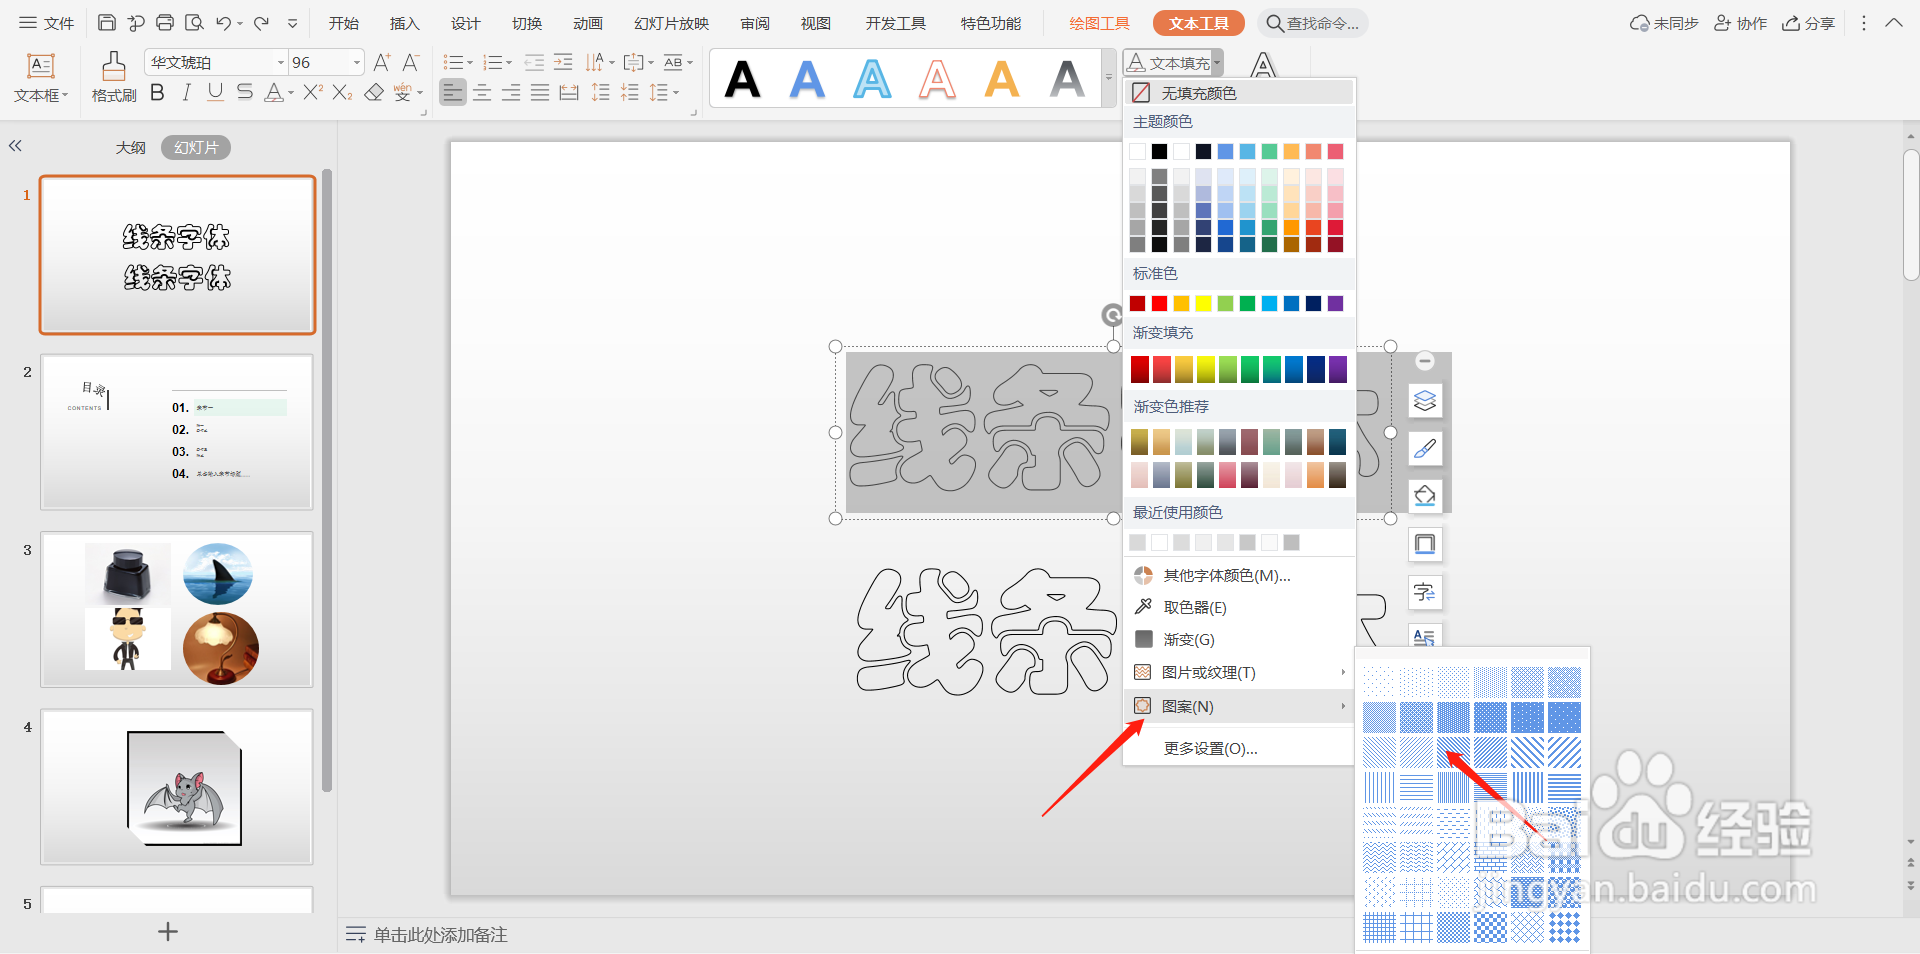
Task: Add a new slide with the plus icon
Action: click(x=168, y=932)
